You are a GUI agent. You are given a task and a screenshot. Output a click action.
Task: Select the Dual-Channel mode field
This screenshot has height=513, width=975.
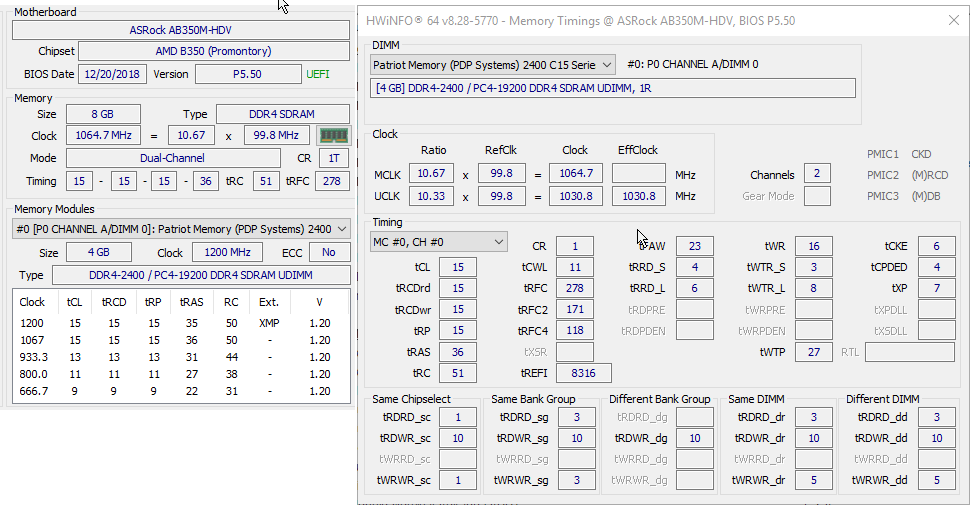tap(173, 158)
